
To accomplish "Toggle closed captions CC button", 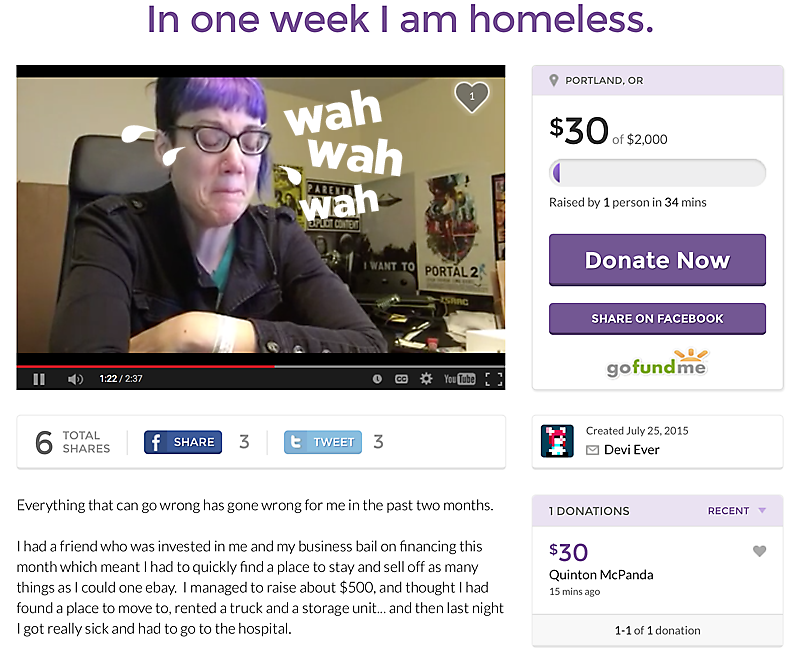I will [x=402, y=379].
